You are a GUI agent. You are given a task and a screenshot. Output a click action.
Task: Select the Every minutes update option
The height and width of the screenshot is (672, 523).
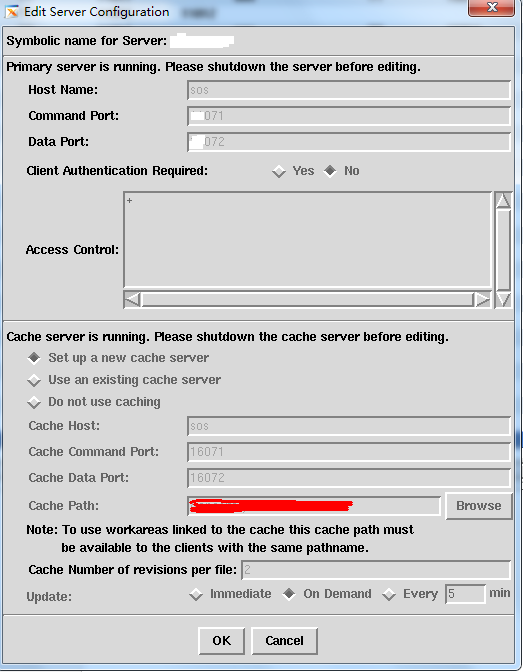click(x=389, y=594)
